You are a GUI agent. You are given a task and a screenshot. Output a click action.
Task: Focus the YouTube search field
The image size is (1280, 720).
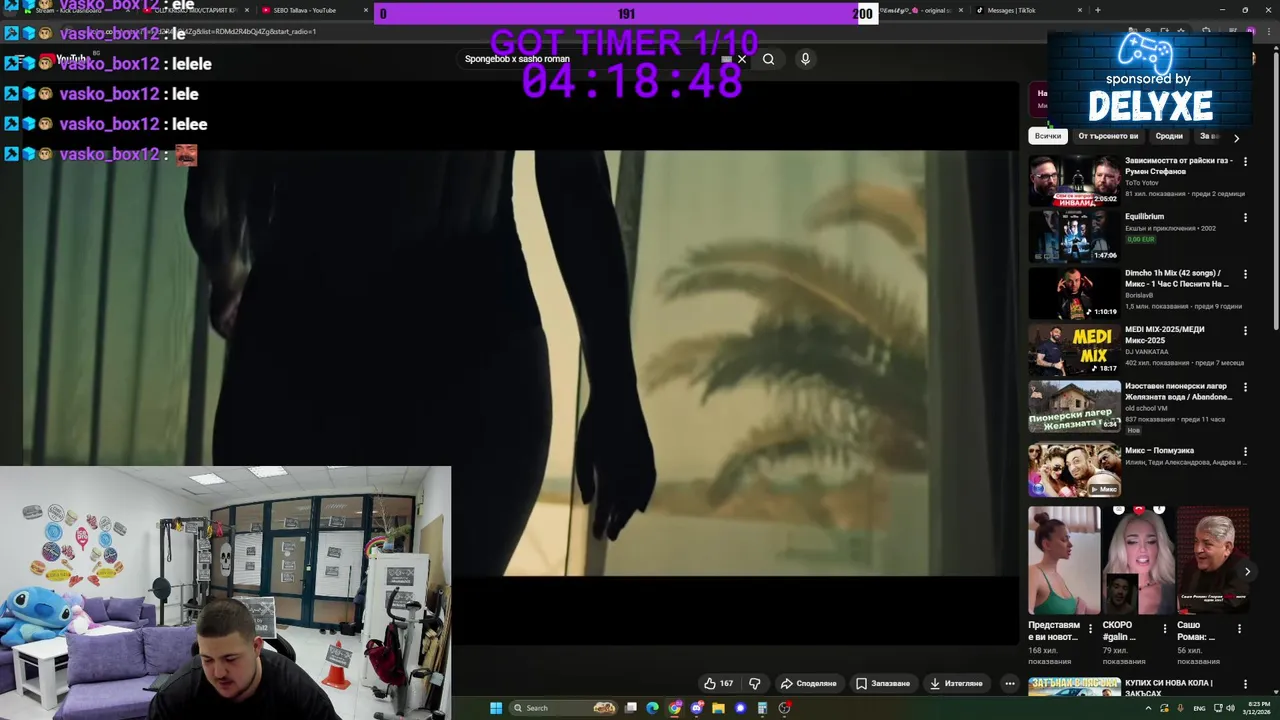tap(595, 59)
